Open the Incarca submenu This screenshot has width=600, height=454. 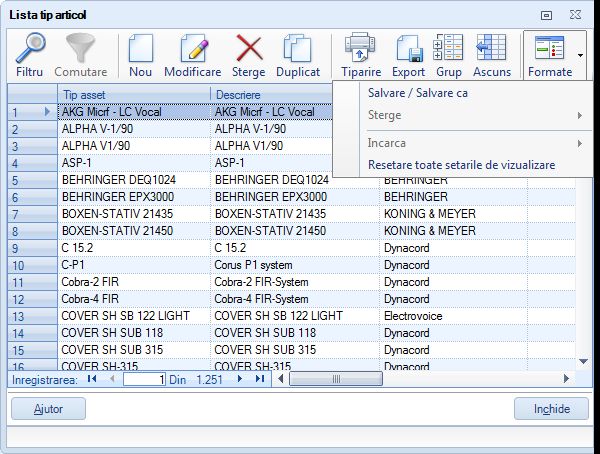[462, 143]
